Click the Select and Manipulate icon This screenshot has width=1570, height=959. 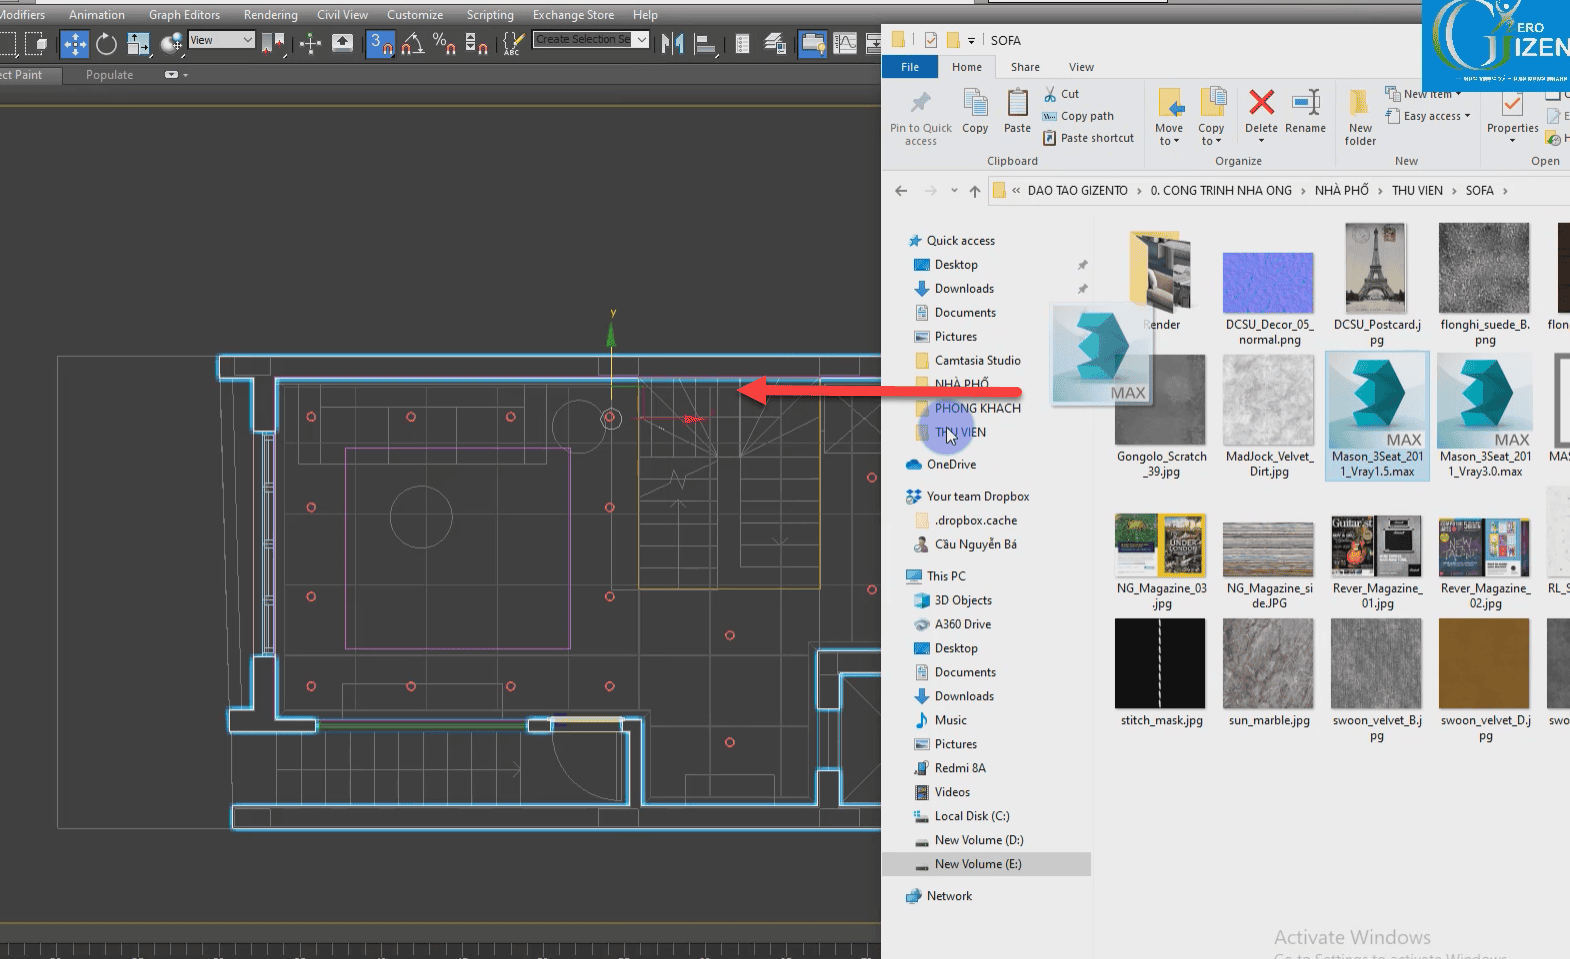310,43
